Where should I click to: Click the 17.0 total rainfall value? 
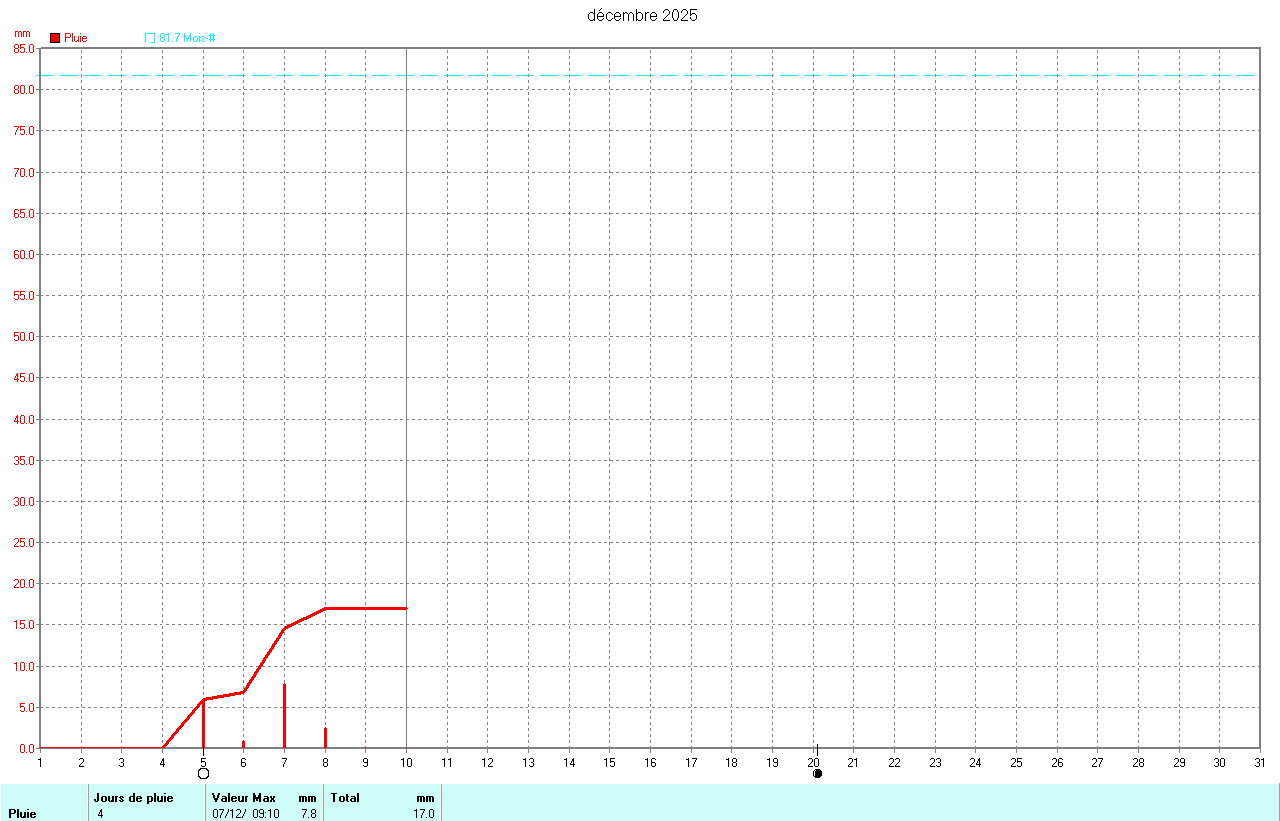click(x=424, y=814)
